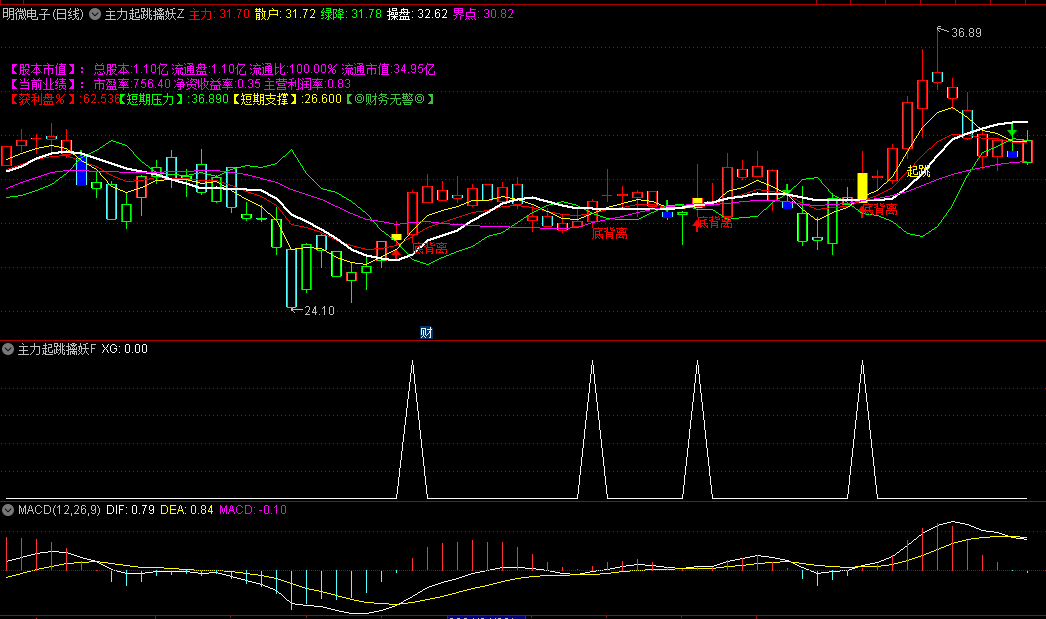1046x619 pixels.
Task: Click the blue 财 financial marker icon
Action: pos(426,332)
